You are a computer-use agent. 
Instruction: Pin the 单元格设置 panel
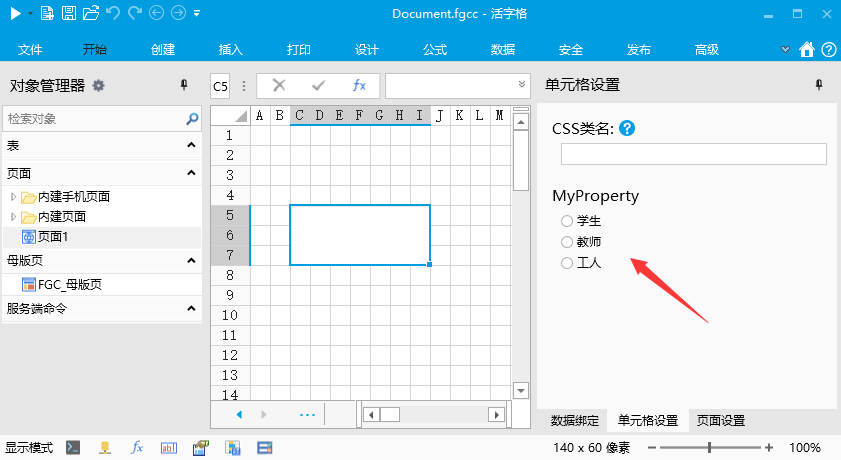pos(818,85)
